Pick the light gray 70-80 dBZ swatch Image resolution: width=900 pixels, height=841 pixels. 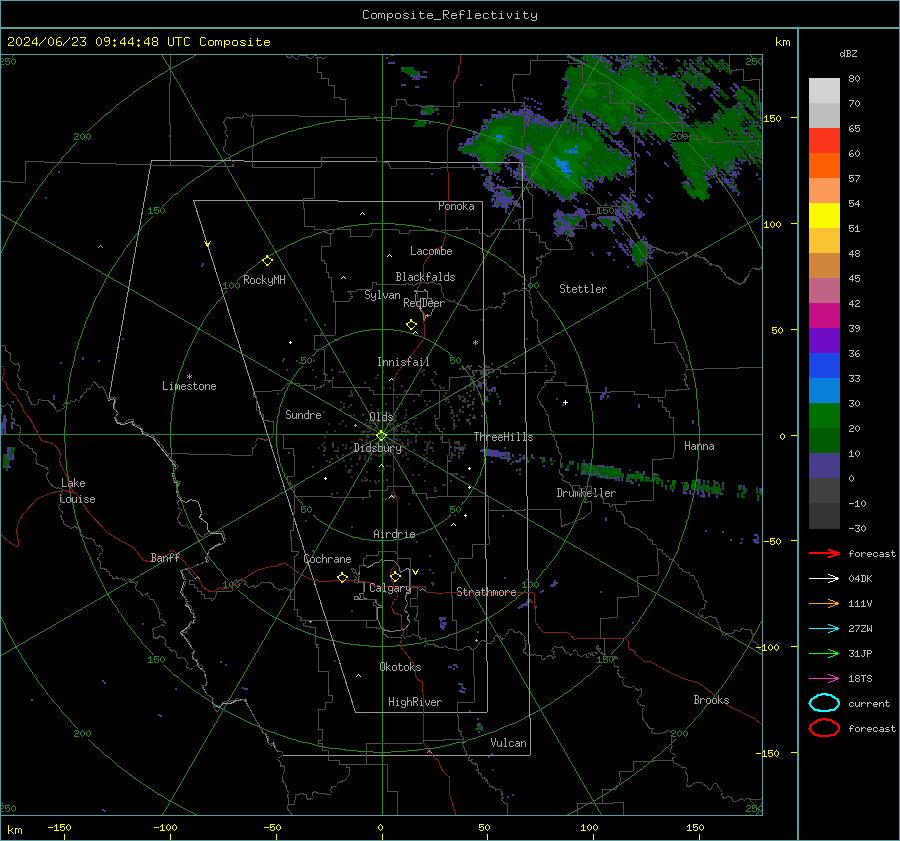[x=824, y=90]
